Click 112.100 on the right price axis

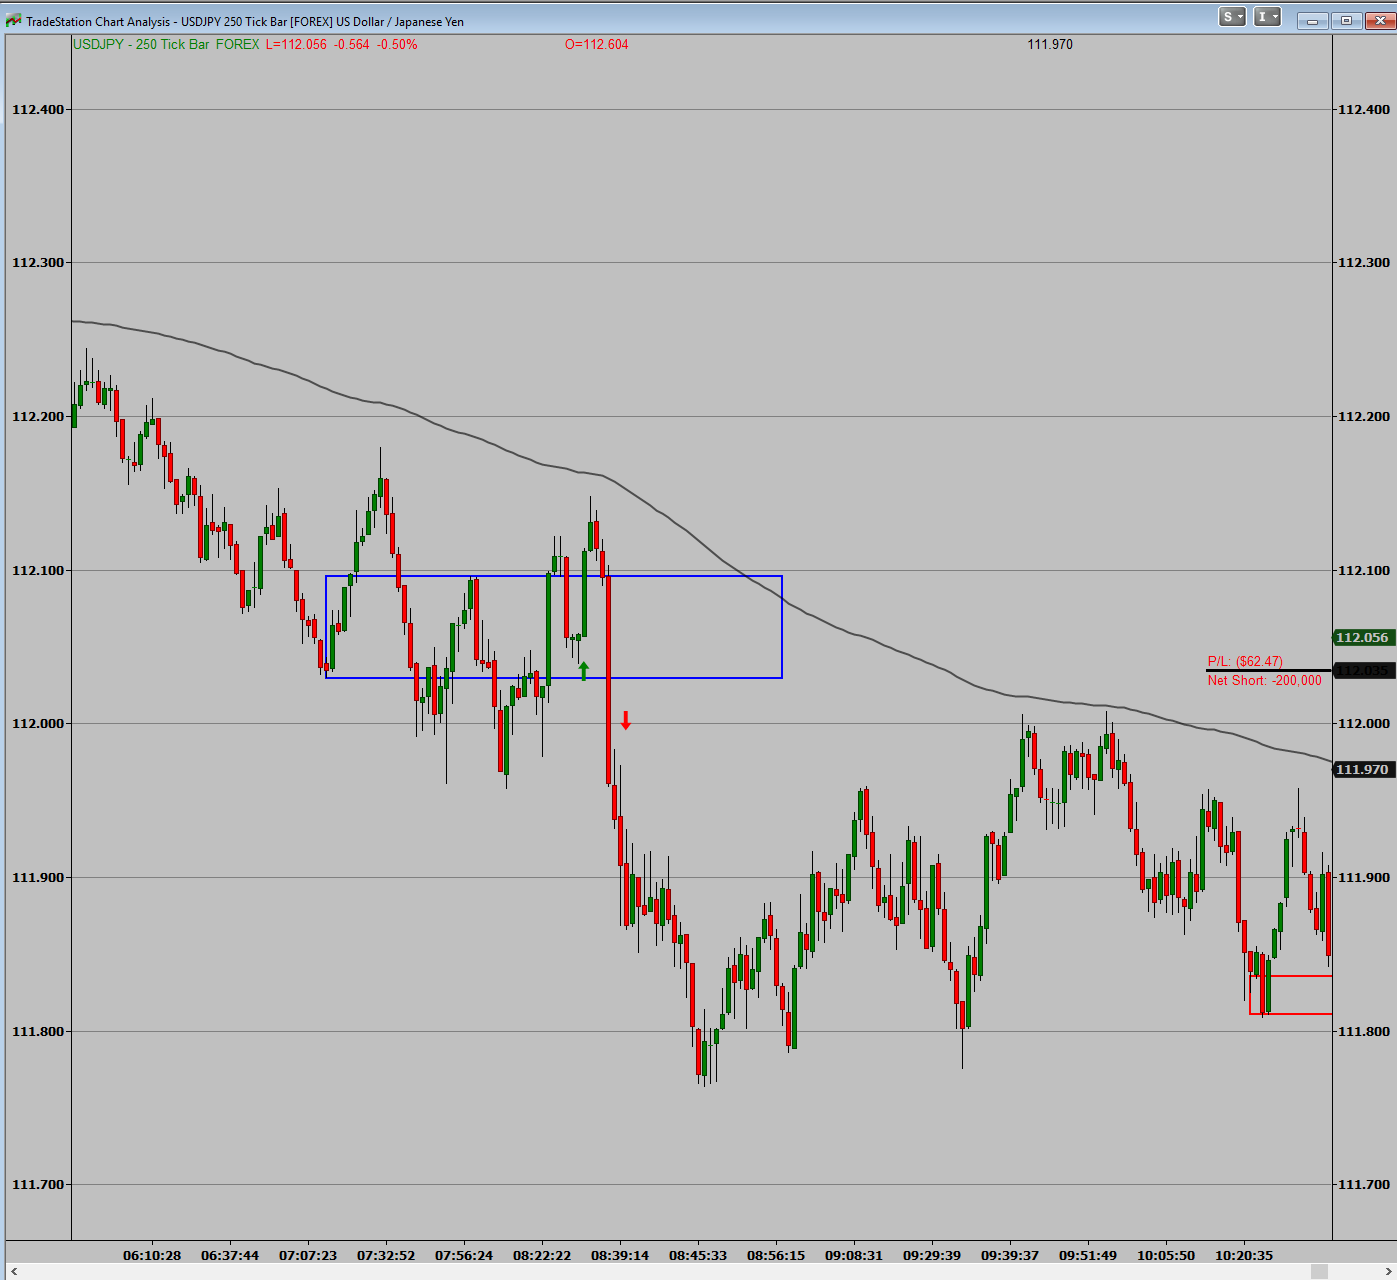[x=1364, y=571]
